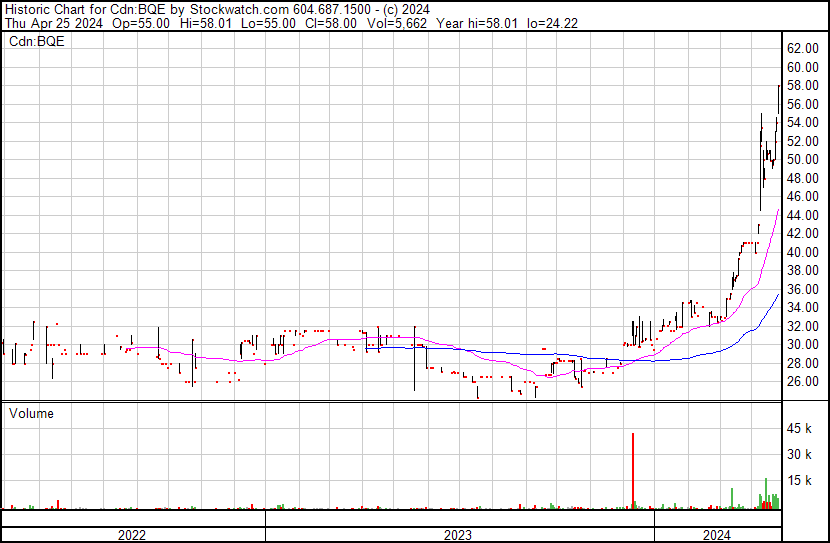Select the 2022 year label
Screen dimensions: 830x543
[132, 535]
